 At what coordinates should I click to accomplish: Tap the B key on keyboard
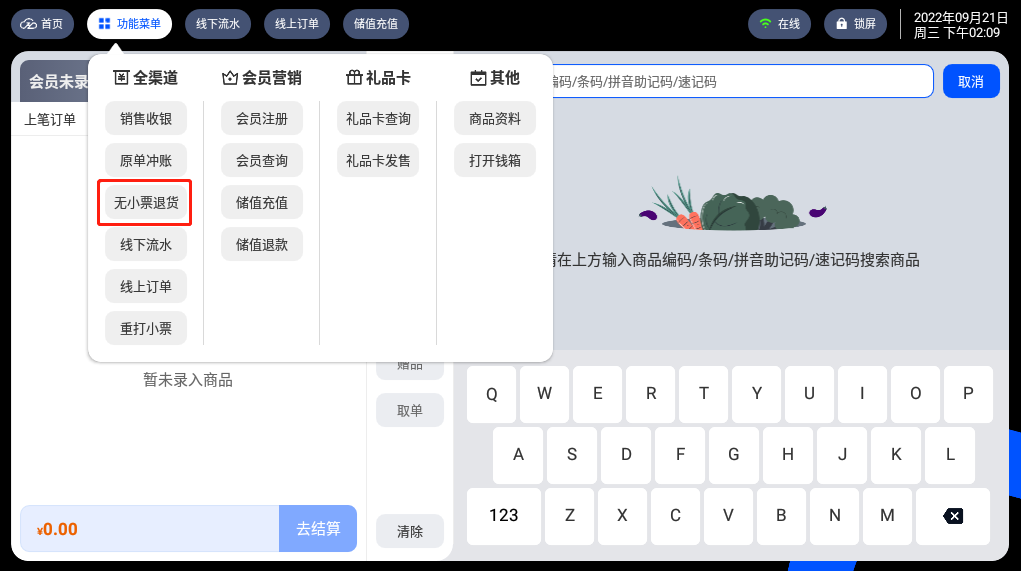[x=781, y=516]
